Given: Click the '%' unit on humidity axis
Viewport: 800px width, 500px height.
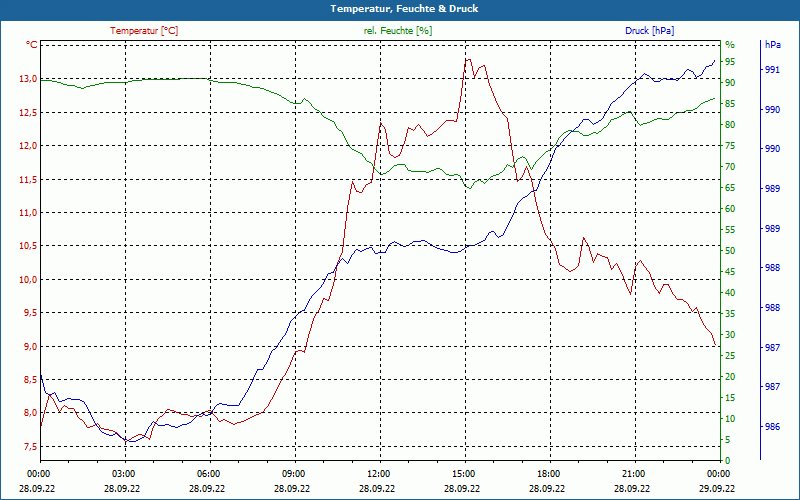Looking at the screenshot, I should [730, 44].
